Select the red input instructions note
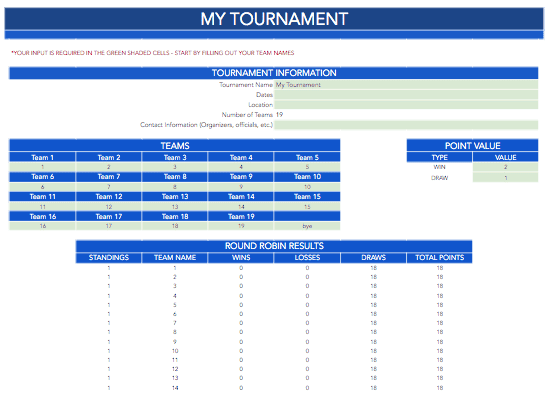551x400 pixels. [153, 53]
